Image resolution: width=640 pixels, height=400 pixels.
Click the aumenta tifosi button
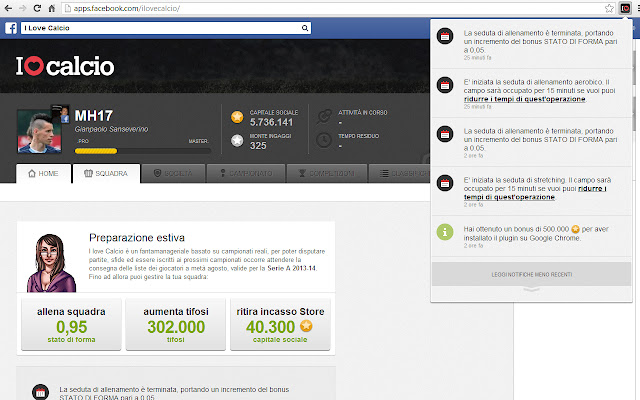point(176,324)
